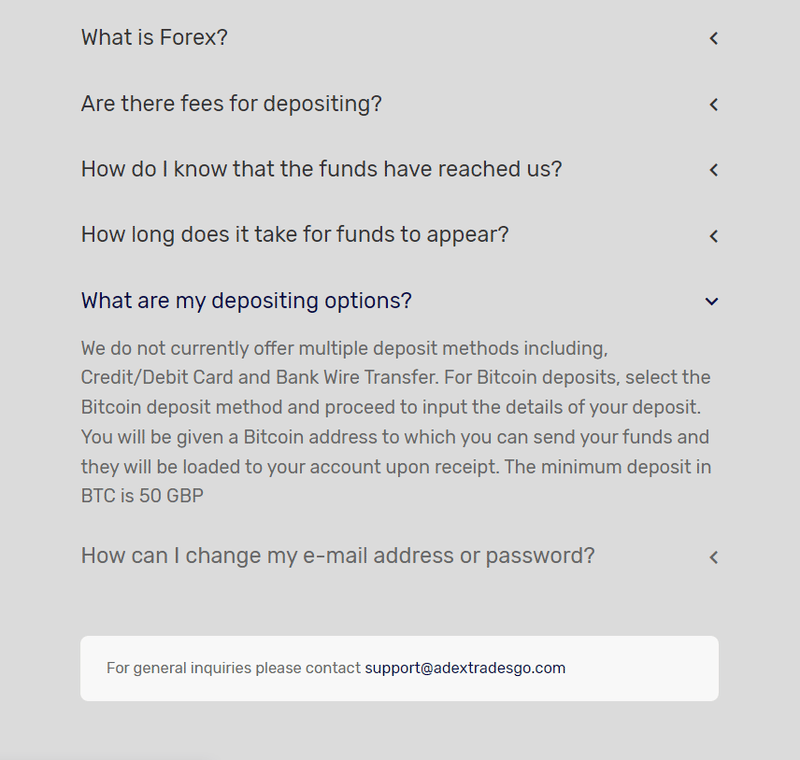
Task: Click the depositing options answer paragraph
Action: point(396,422)
